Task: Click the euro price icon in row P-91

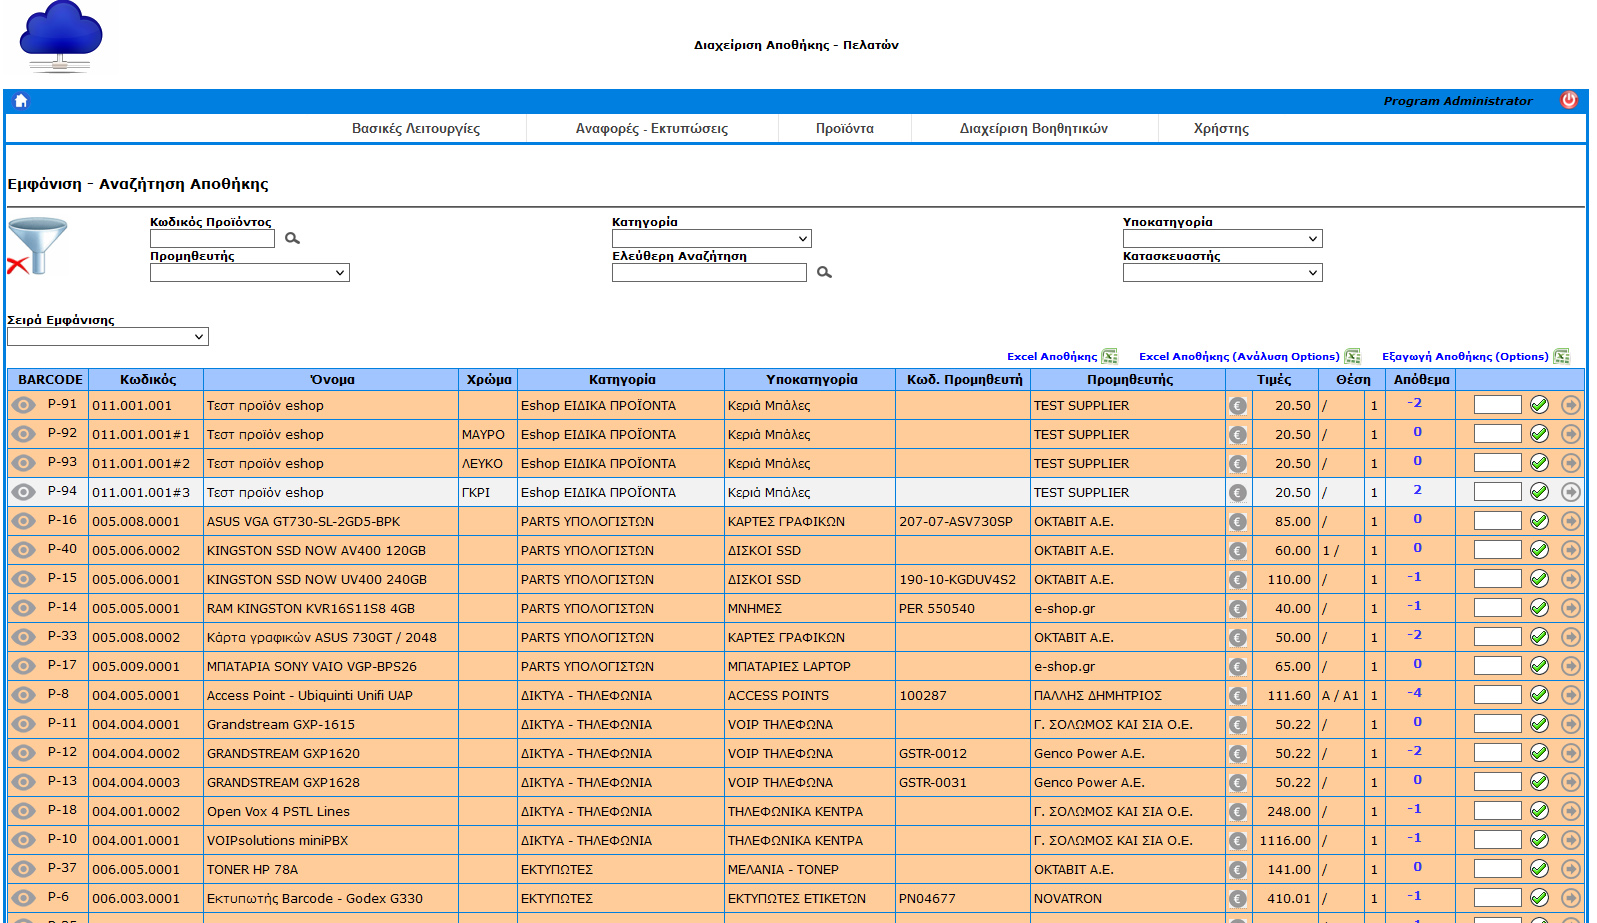Action: point(1238,406)
